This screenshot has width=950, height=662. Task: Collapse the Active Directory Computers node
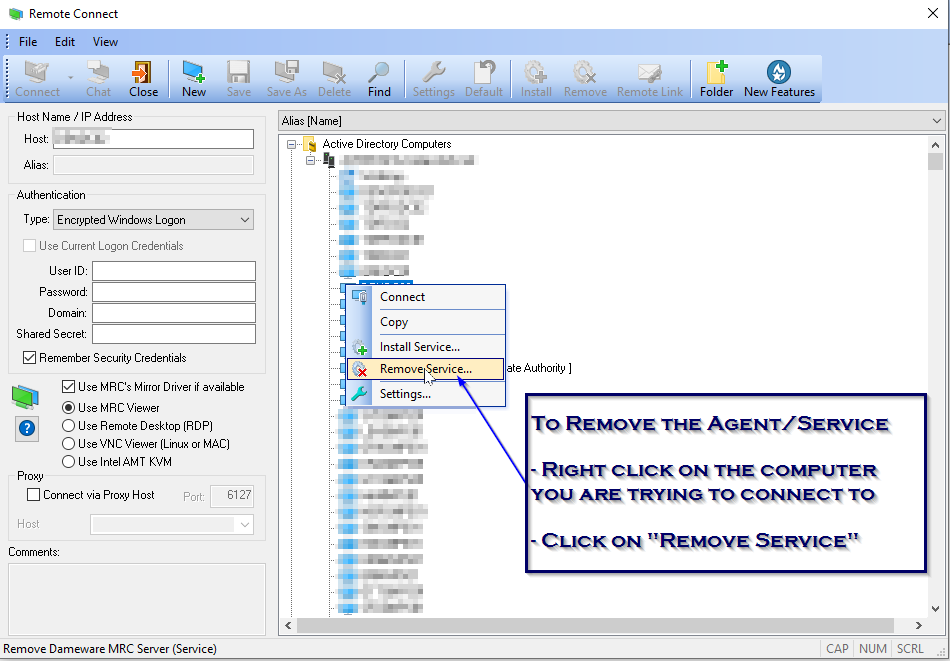click(x=292, y=144)
